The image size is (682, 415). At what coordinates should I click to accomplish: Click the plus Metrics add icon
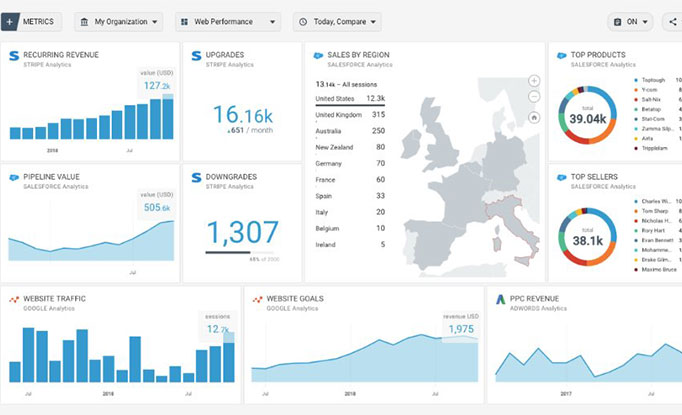(11, 21)
